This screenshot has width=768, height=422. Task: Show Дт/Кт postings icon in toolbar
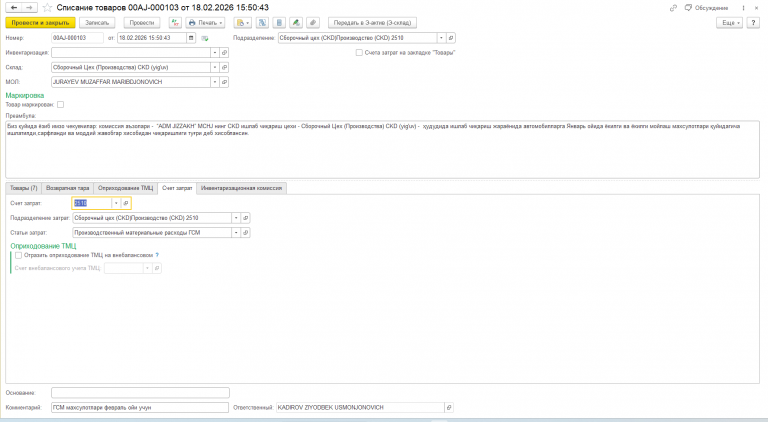point(175,23)
